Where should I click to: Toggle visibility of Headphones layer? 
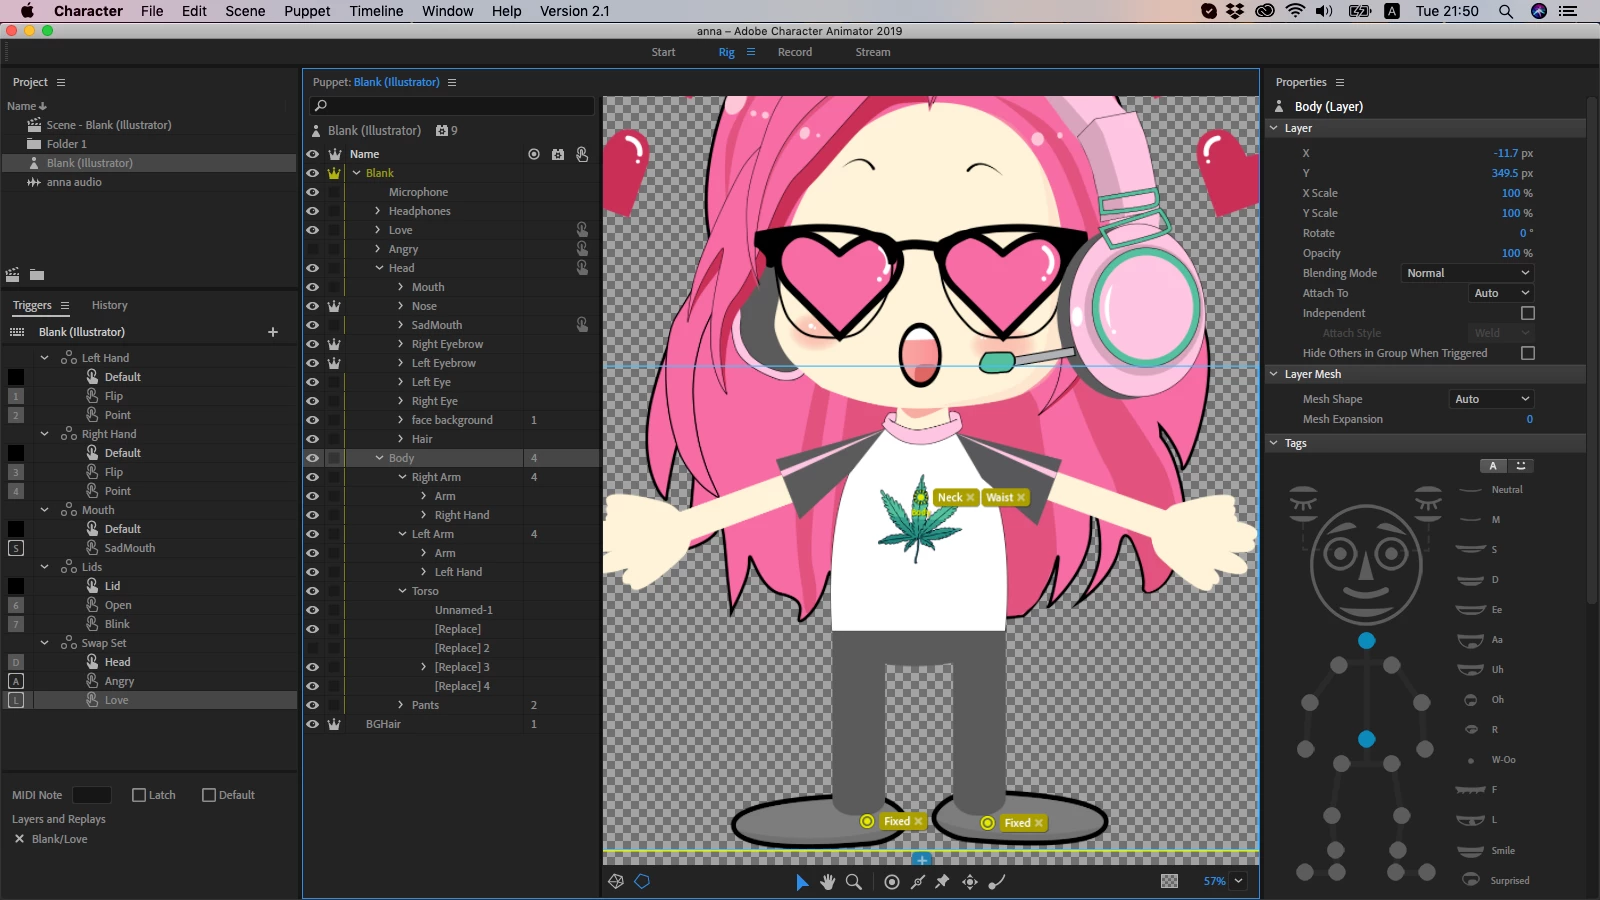coord(313,211)
